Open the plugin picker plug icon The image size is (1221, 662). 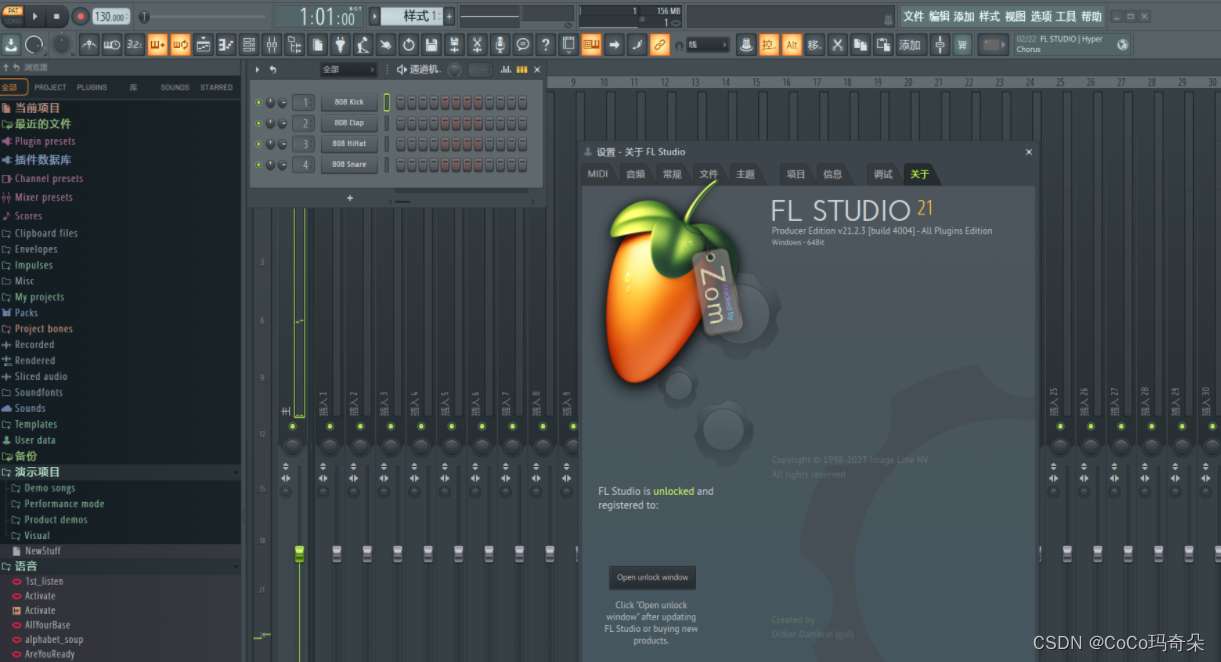click(x=340, y=45)
